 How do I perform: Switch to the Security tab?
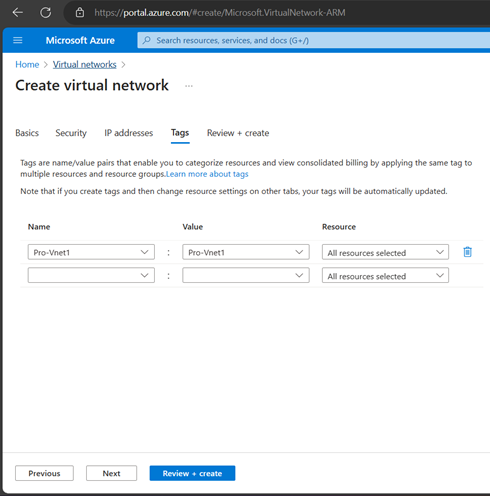click(x=71, y=133)
